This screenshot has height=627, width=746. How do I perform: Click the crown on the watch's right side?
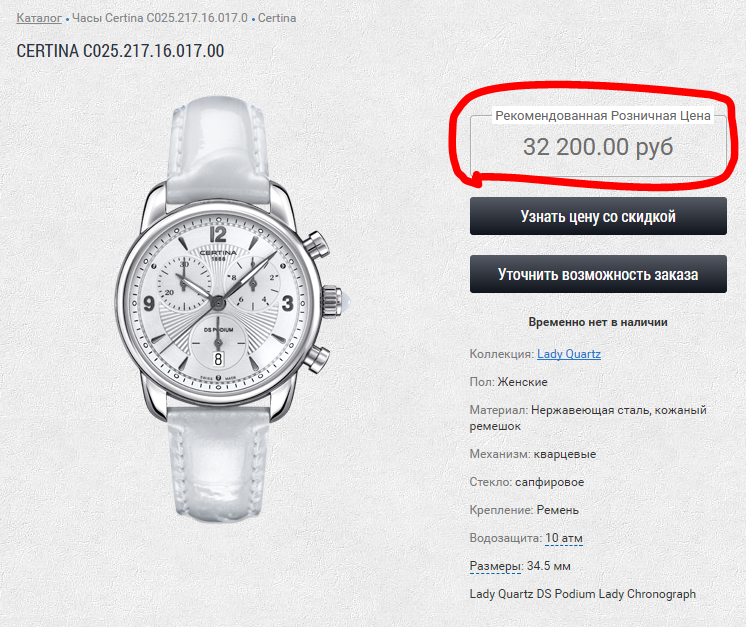click(x=334, y=299)
